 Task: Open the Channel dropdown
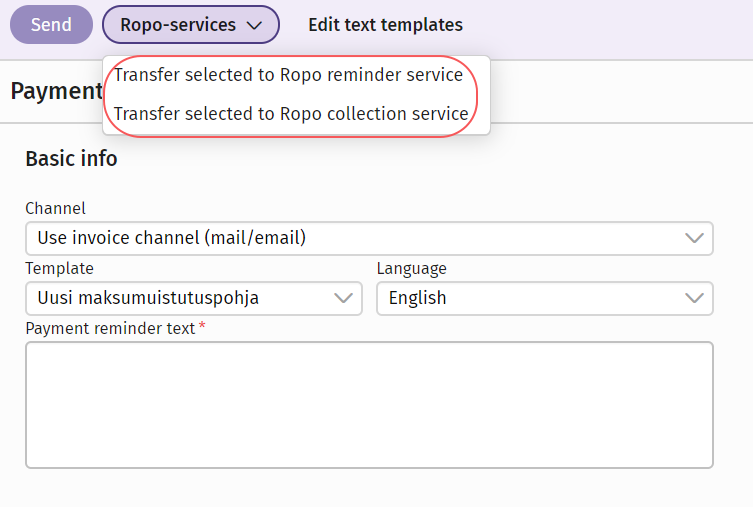[369, 238]
